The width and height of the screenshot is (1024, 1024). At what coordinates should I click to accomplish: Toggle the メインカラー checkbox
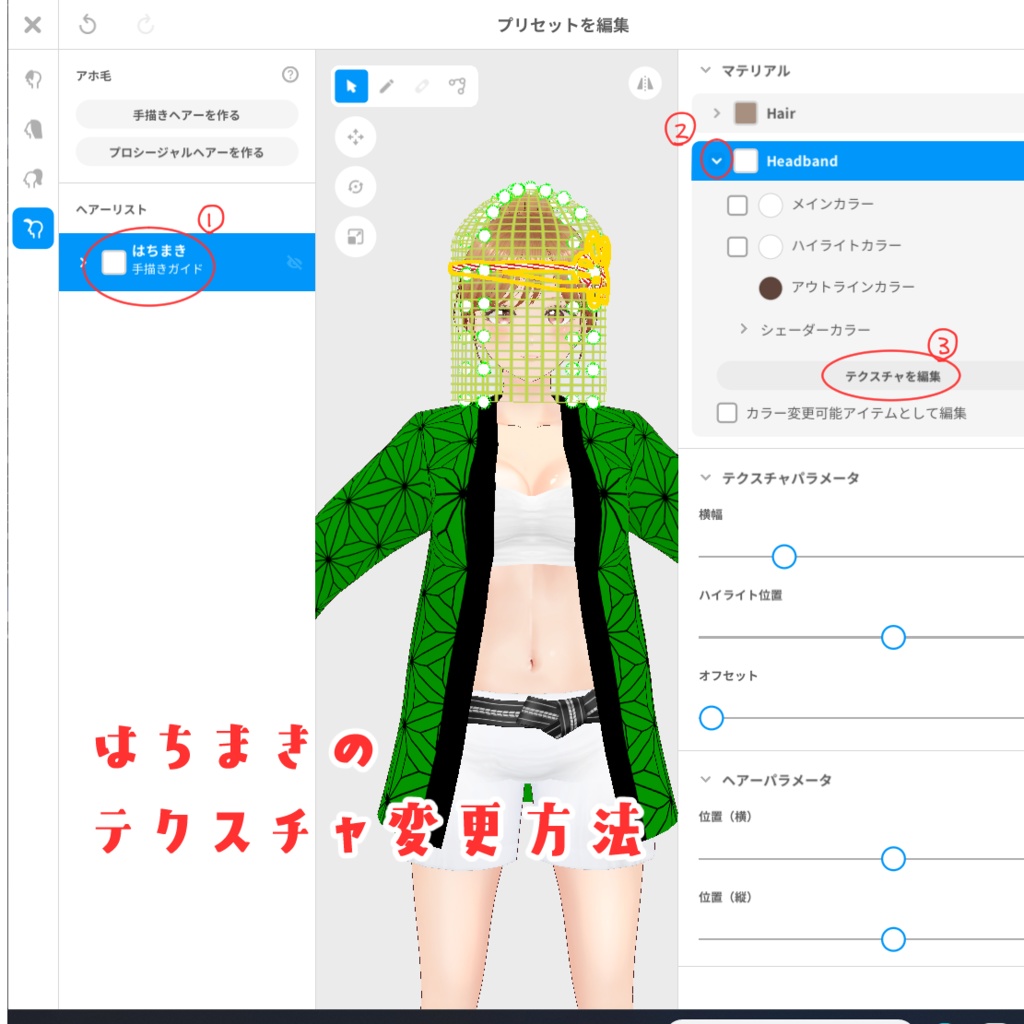[737, 204]
